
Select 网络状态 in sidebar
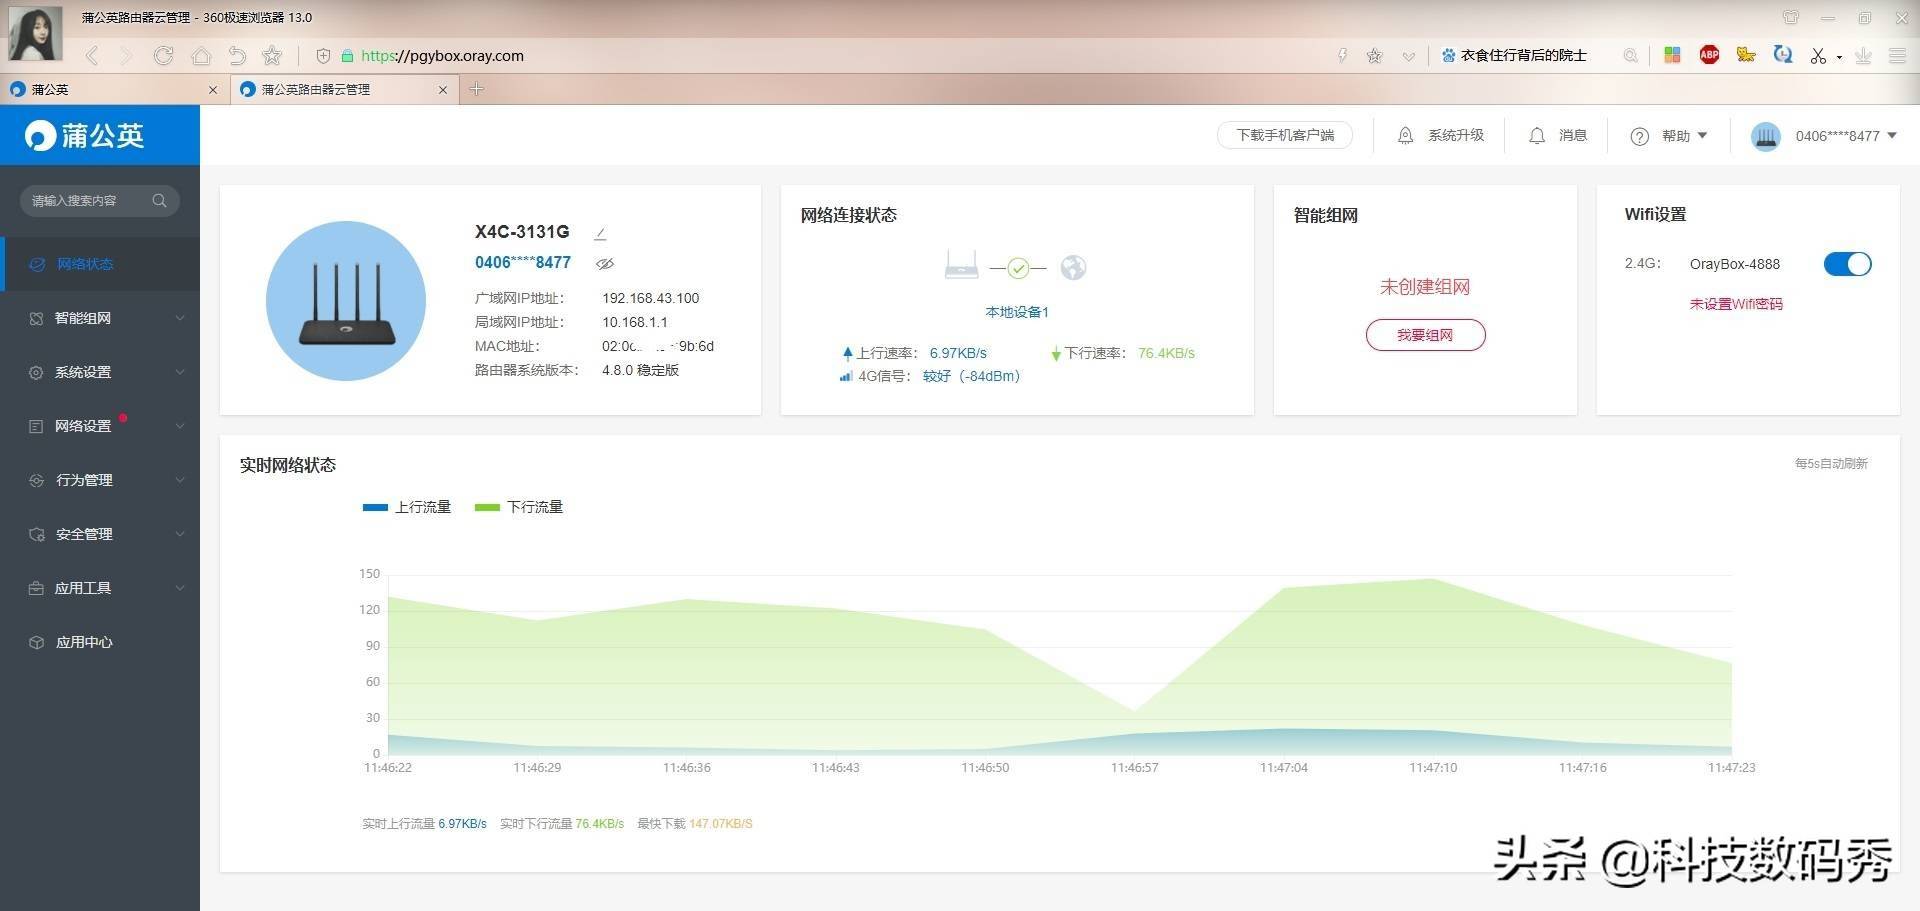(100, 264)
